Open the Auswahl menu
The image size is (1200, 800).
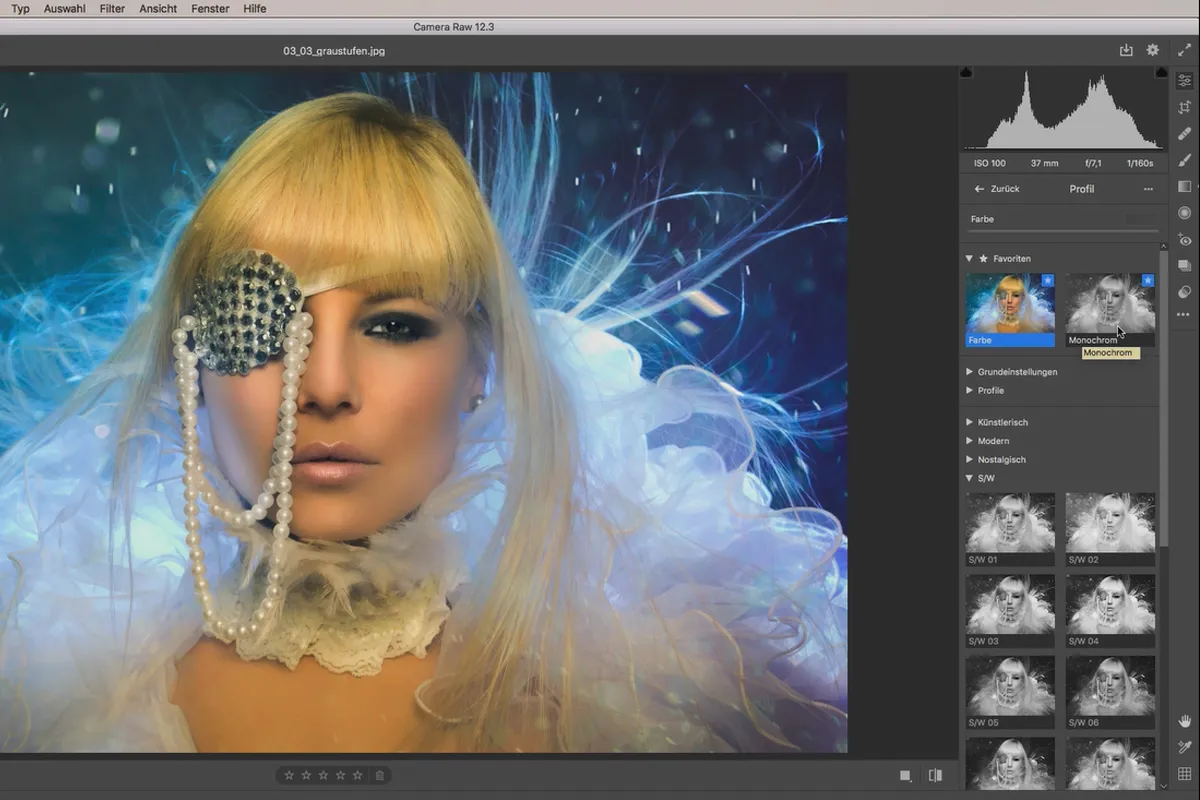[65, 8]
